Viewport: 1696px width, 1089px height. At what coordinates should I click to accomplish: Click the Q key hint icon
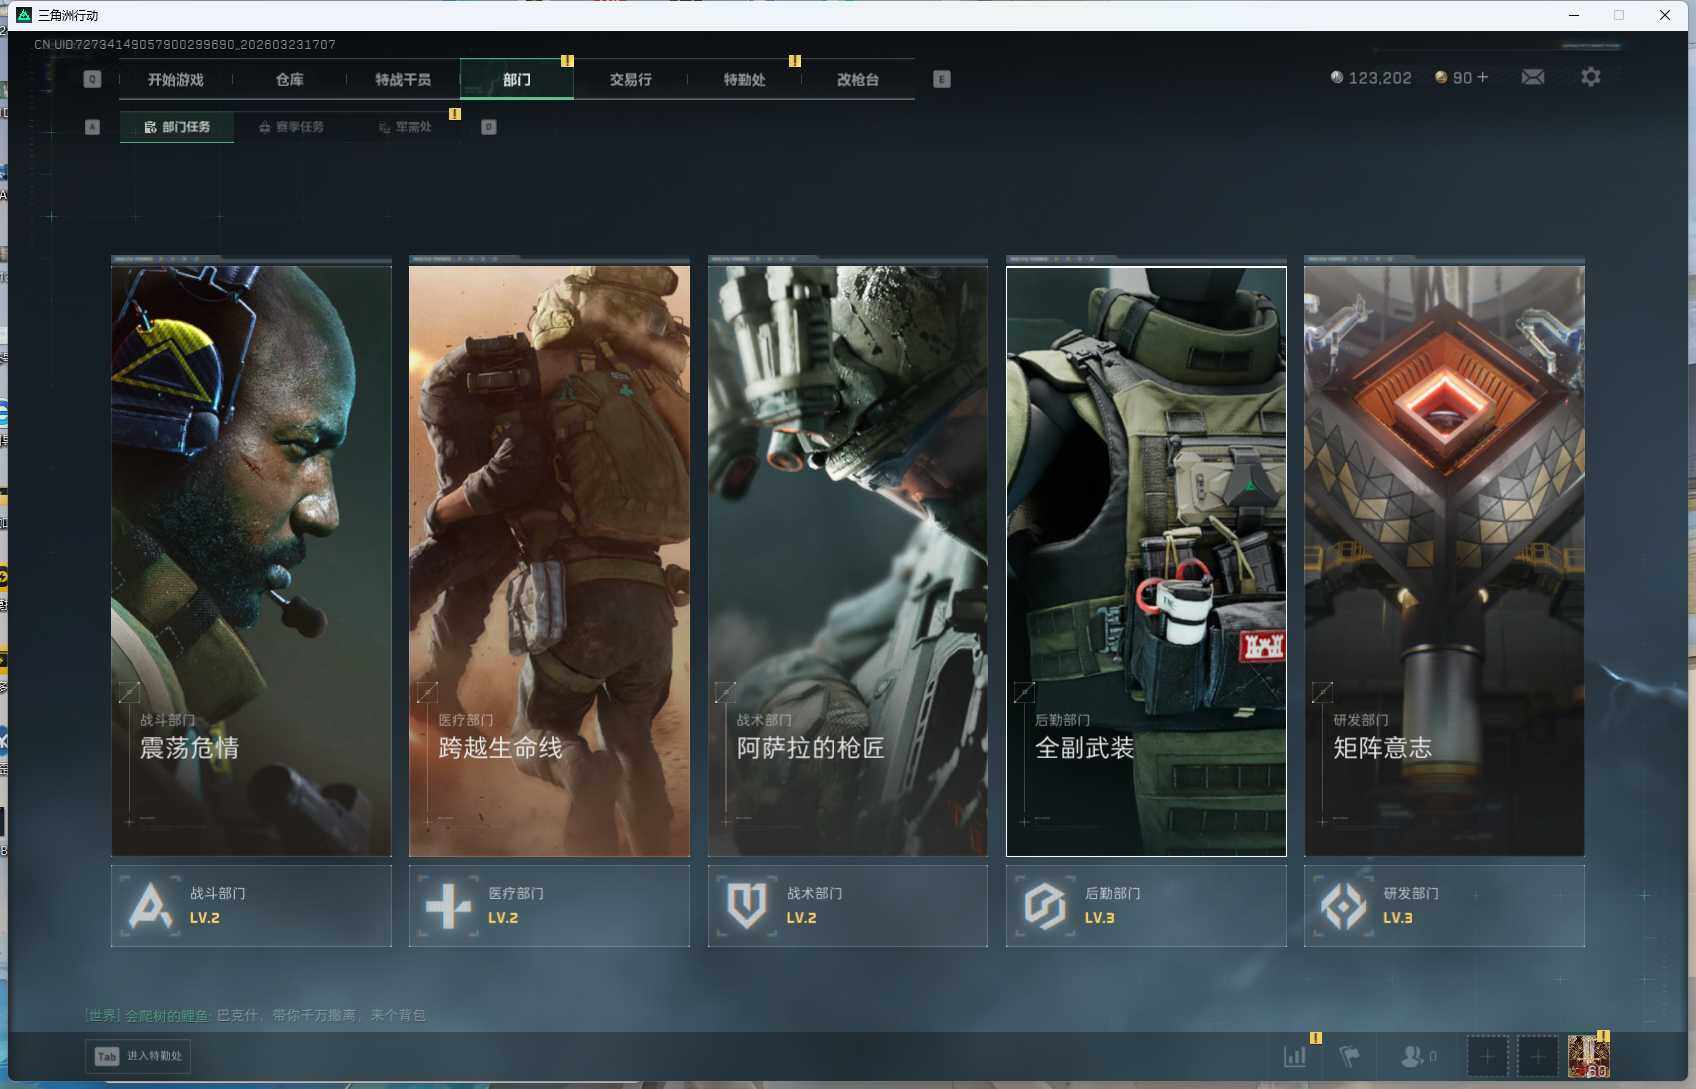(x=92, y=79)
